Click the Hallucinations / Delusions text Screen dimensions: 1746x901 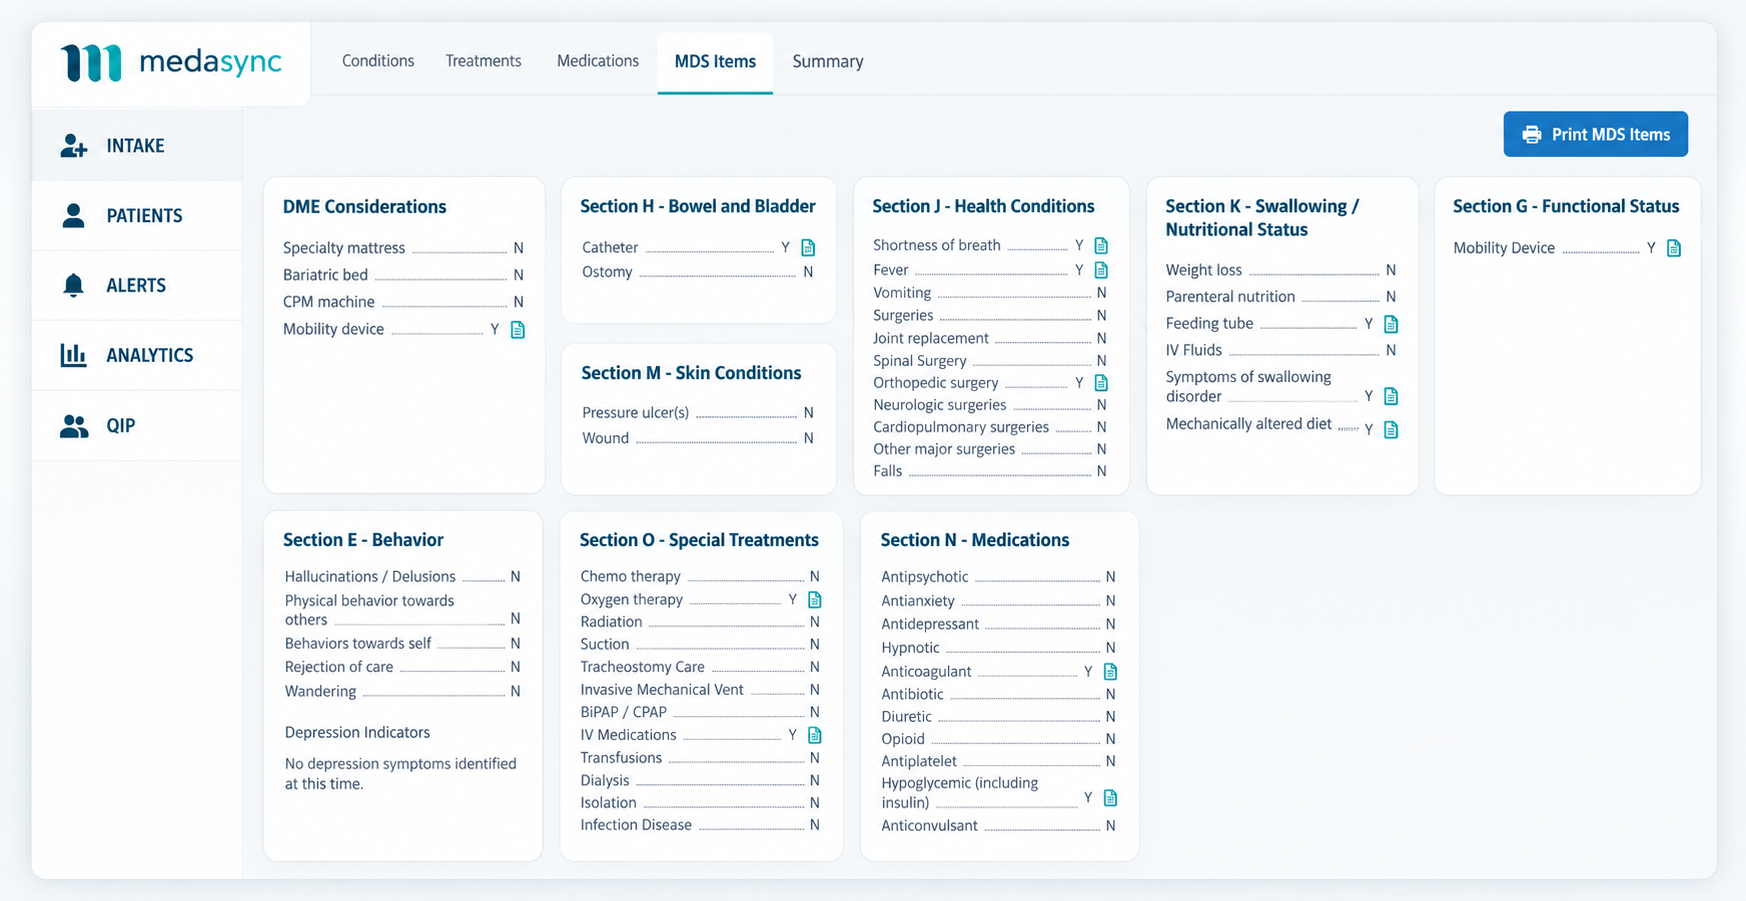tap(370, 577)
